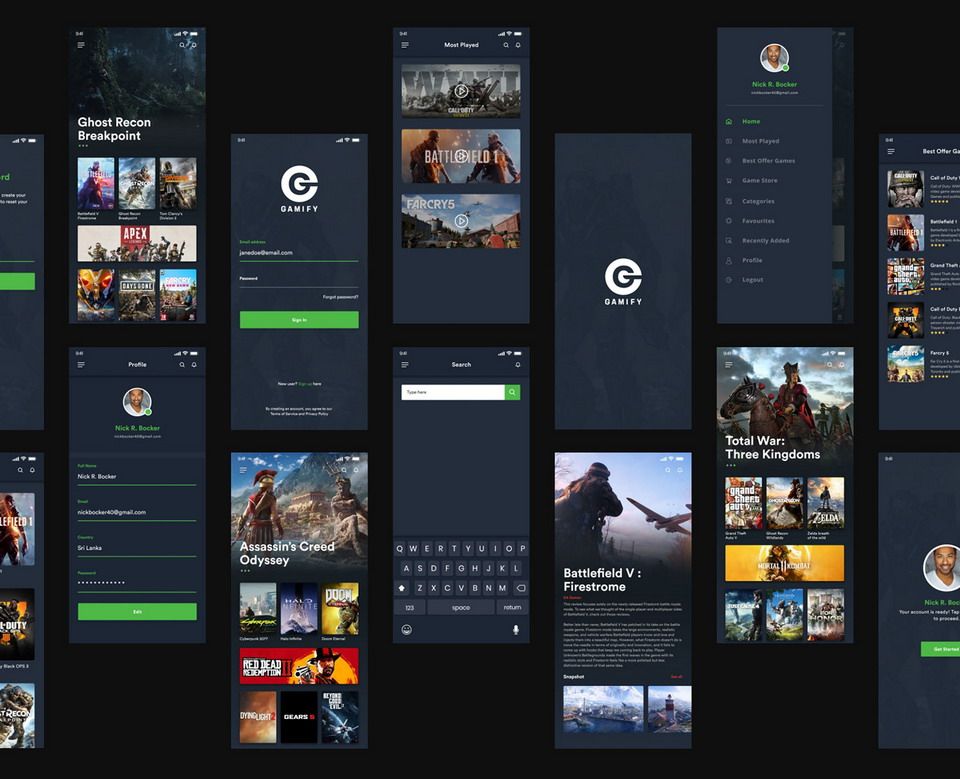Click Forgot password link
This screenshot has height=779, width=960.
click(x=340, y=297)
